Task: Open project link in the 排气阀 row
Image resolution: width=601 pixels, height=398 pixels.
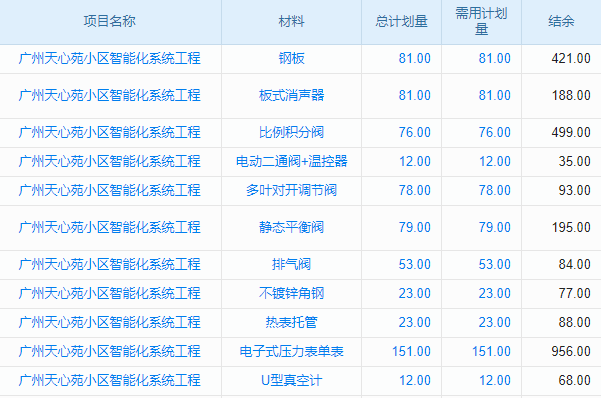Action: (110, 264)
